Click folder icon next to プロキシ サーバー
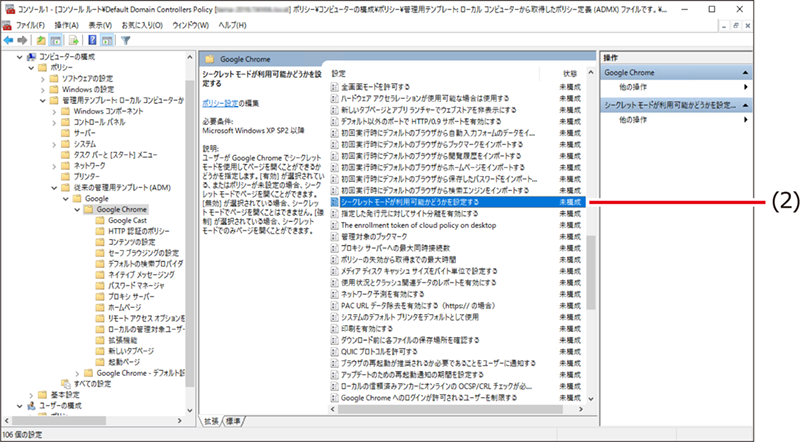803x442 pixels. click(100, 297)
